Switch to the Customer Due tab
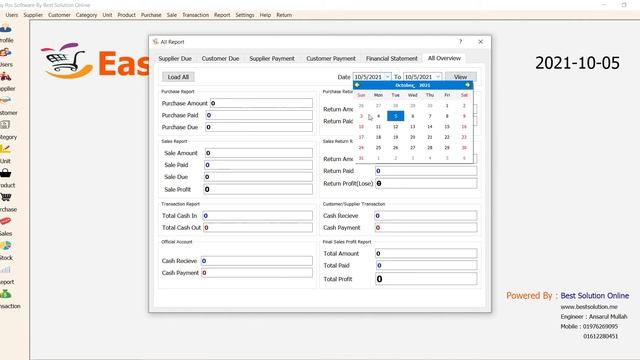Image resolution: width=640 pixels, height=360 pixels. [220, 58]
